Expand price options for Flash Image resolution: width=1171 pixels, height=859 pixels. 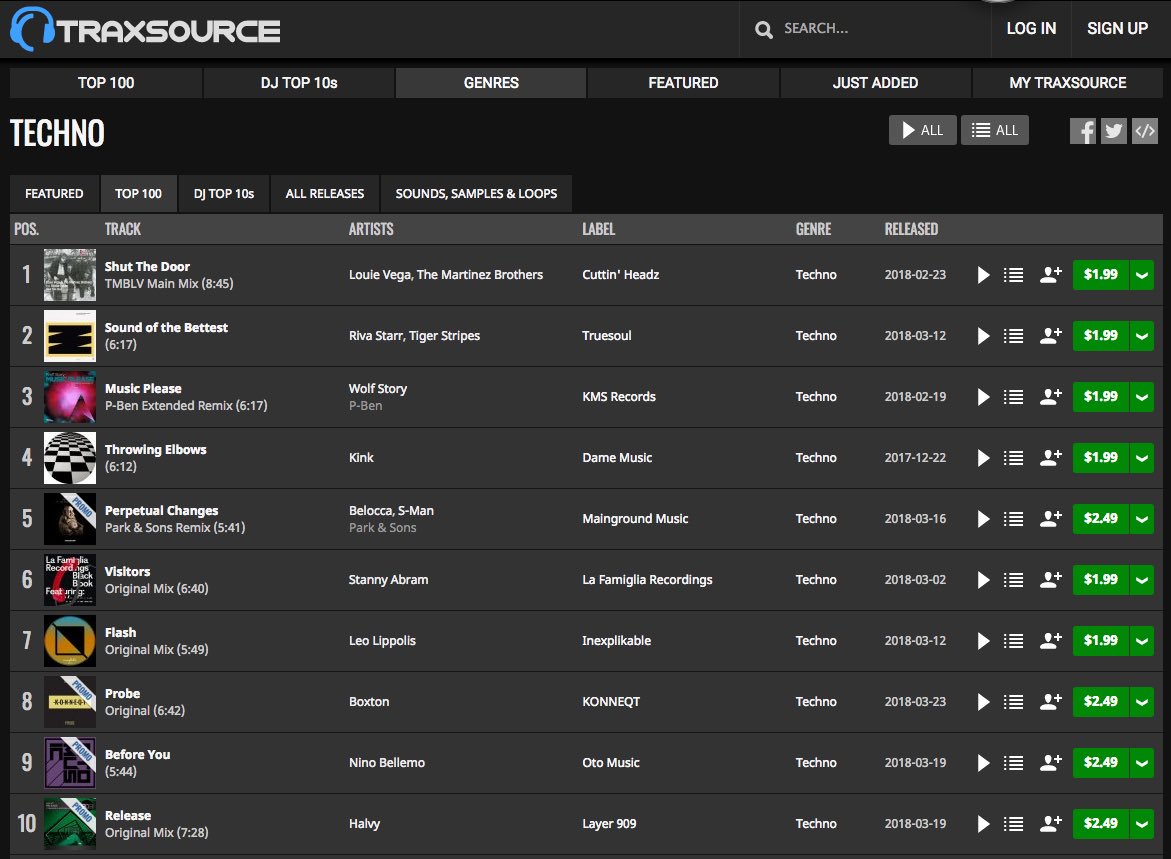[x=1142, y=641]
